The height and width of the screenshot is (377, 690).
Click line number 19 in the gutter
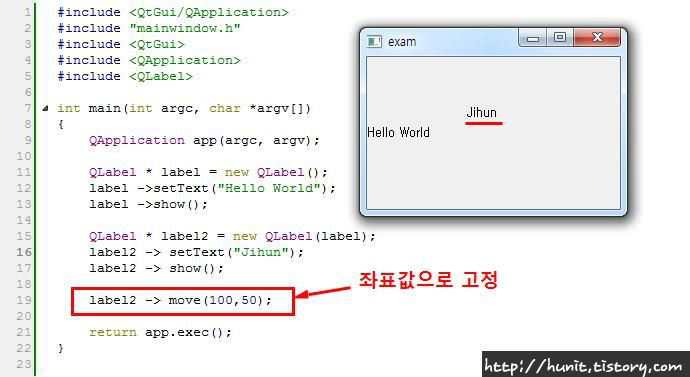24,300
